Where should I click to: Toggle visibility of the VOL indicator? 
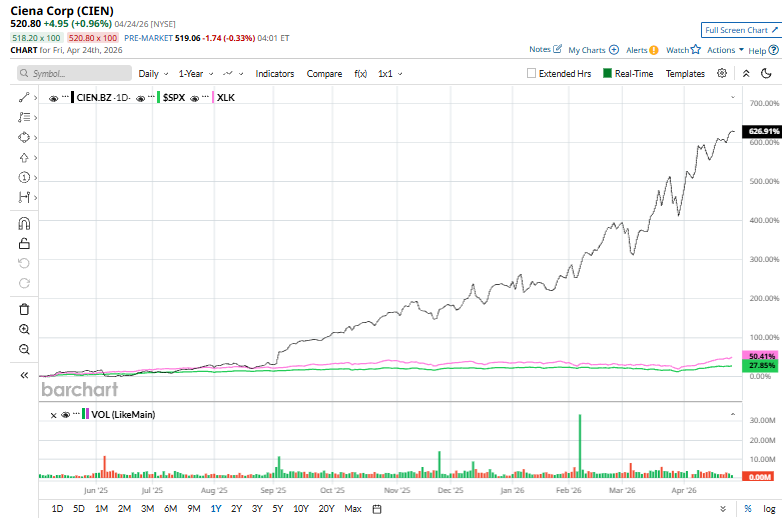point(65,415)
